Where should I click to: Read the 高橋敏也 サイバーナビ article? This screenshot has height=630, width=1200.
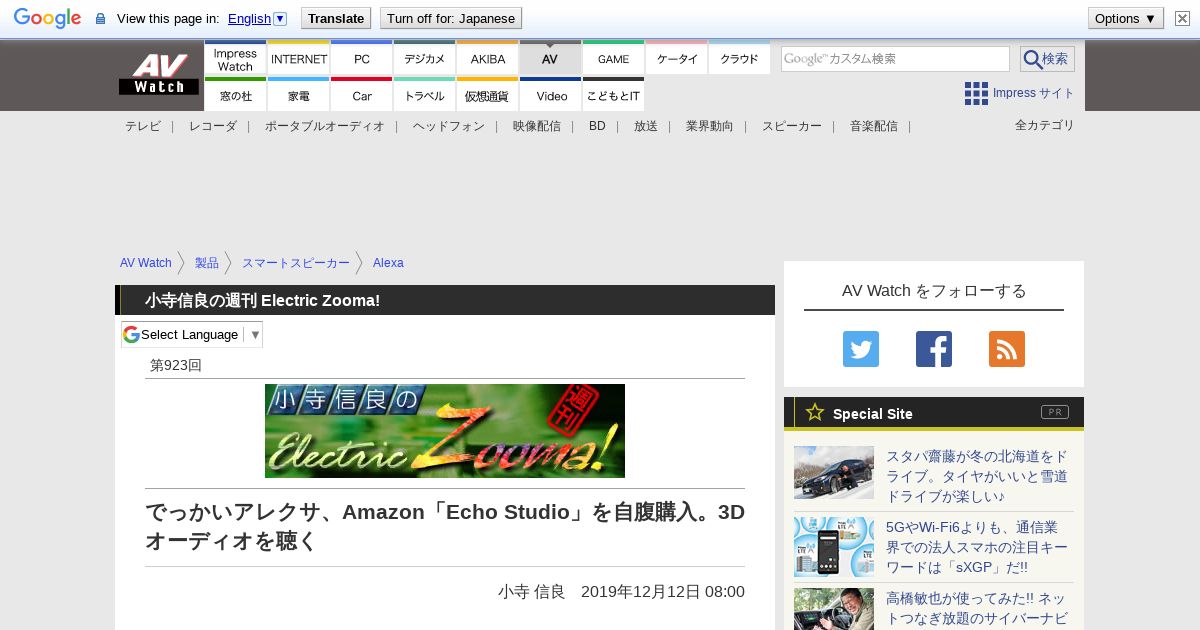(x=977, y=608)
